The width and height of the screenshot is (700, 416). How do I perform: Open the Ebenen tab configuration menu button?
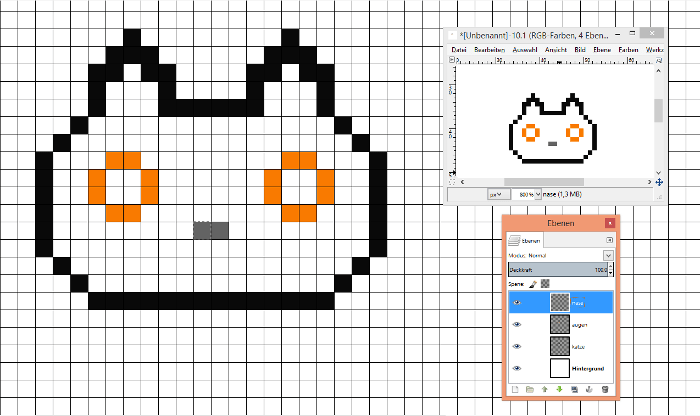pos(609,240)
